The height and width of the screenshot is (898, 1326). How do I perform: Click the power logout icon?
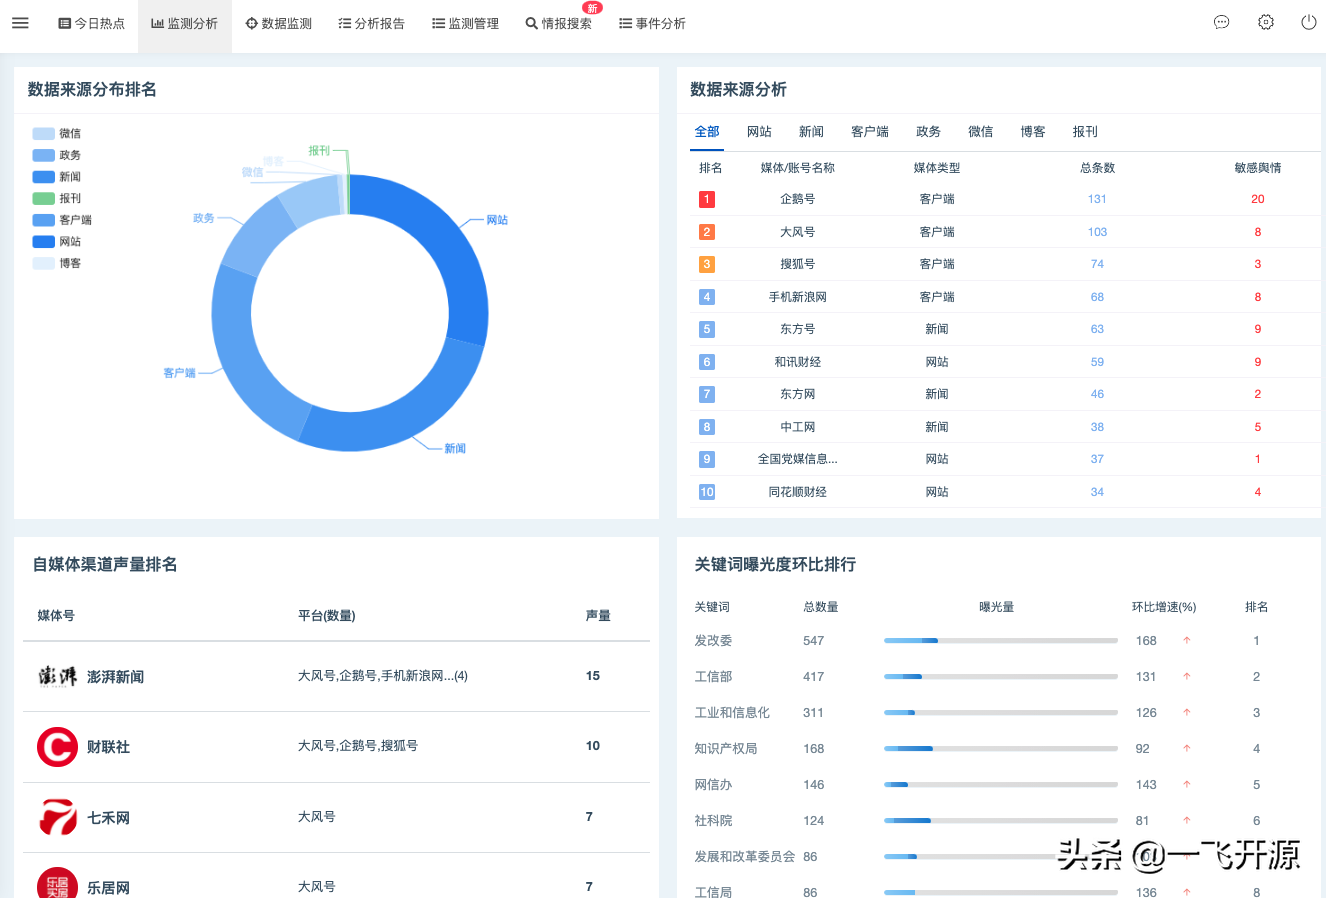(x=1308, y=22)
